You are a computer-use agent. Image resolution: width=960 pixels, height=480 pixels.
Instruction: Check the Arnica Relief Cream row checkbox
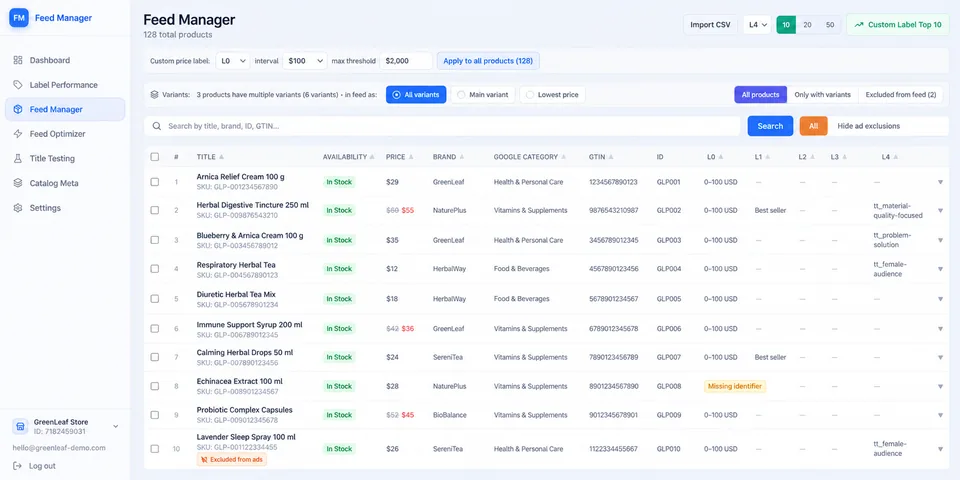(155, 182)
